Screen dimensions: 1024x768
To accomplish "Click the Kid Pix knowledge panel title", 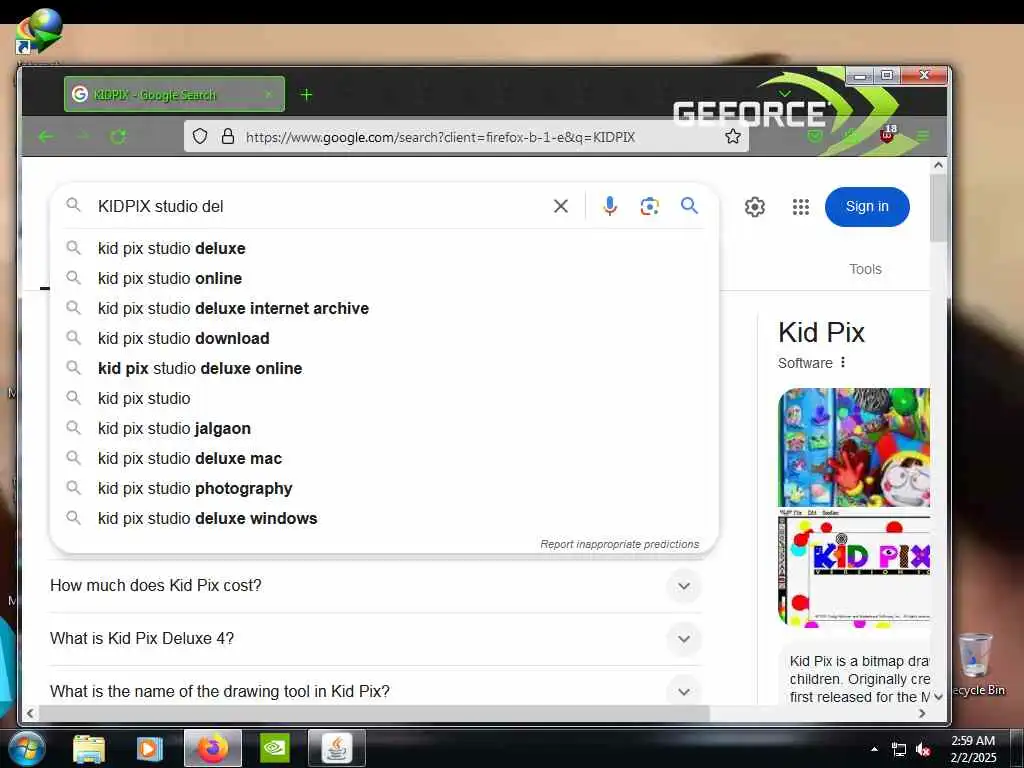I will 821,332.
